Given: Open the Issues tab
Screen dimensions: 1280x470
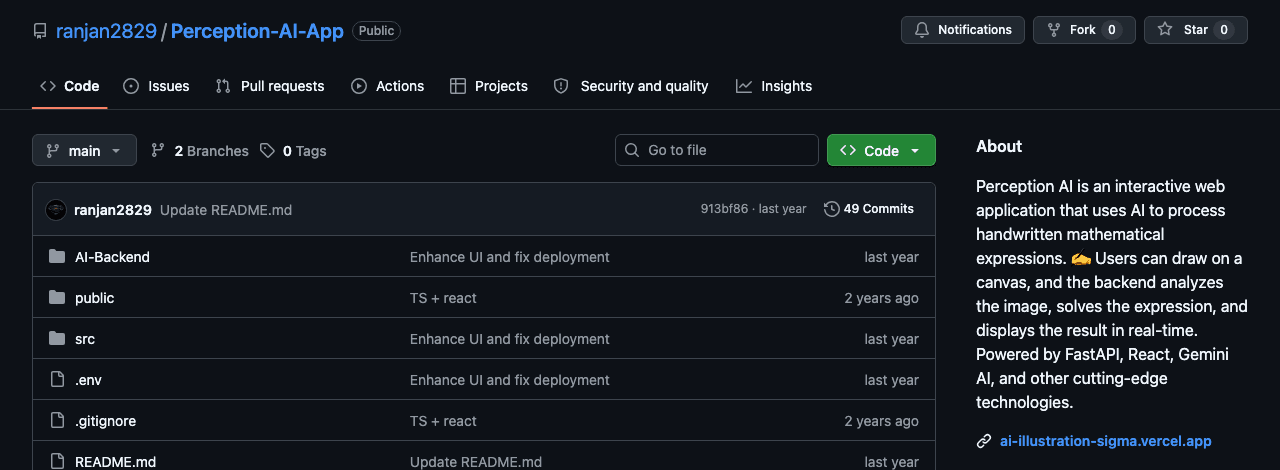Looking at the screenshot, I should click(x=156, y=86).
